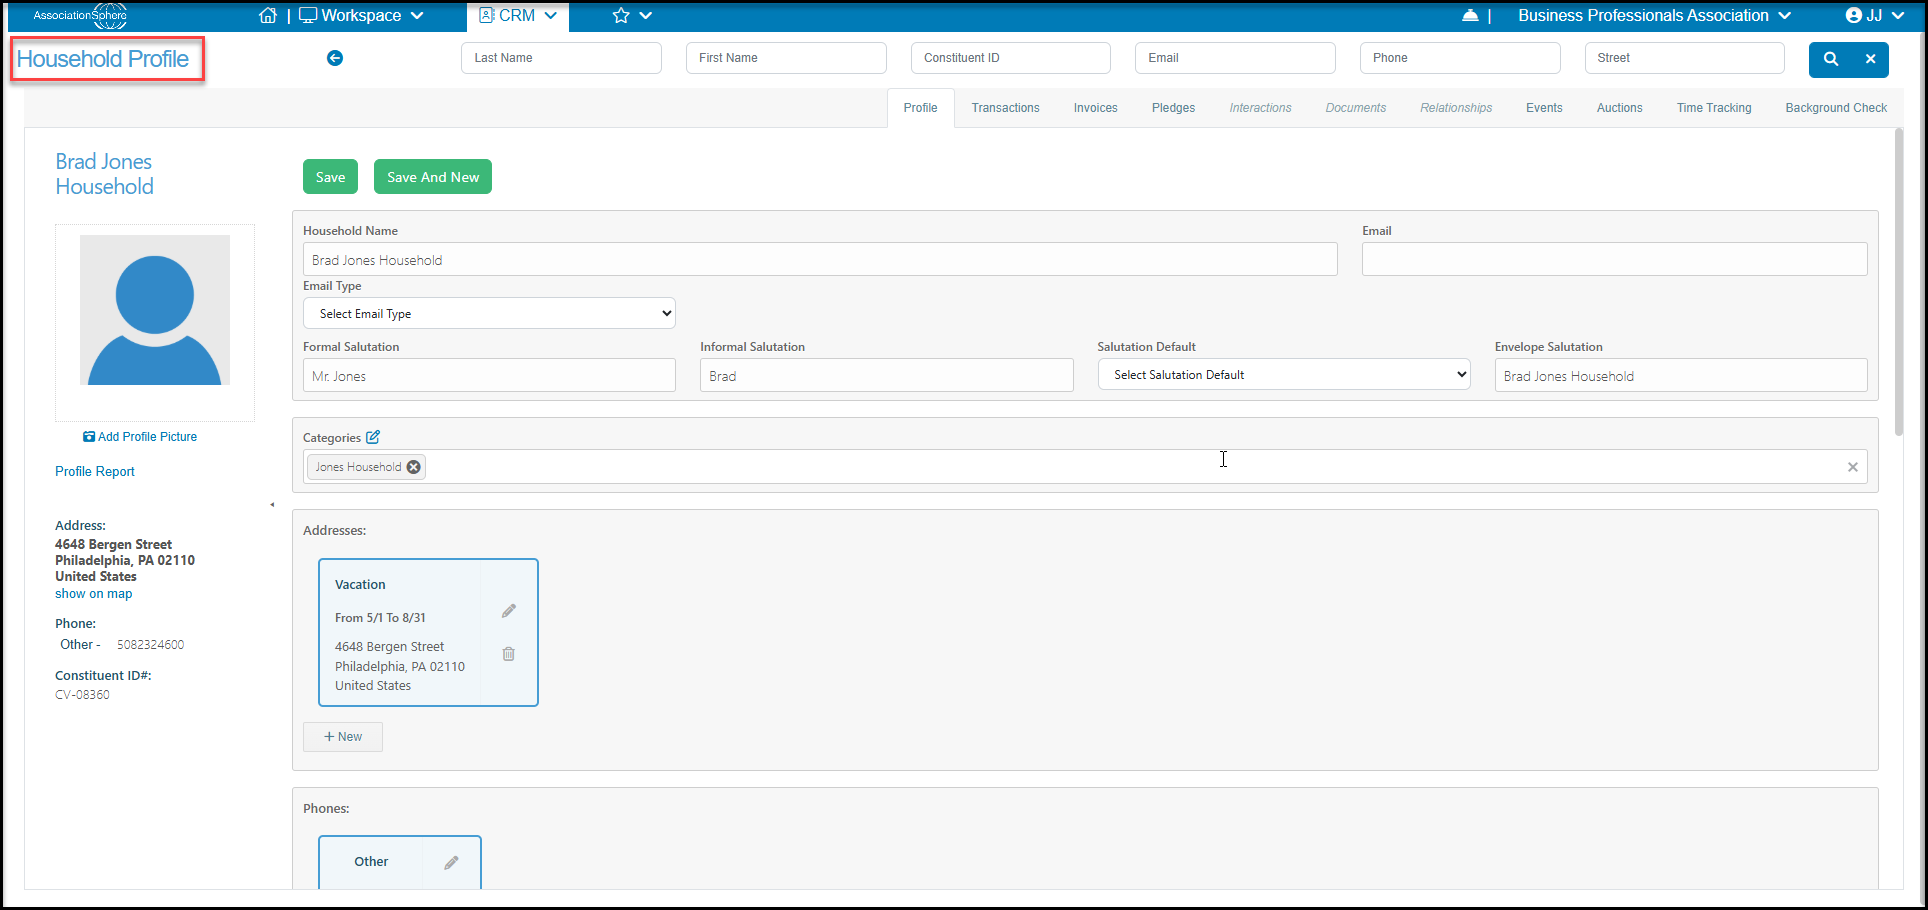
Task: Click the green Save button
Action: click(x=330, y=177)
